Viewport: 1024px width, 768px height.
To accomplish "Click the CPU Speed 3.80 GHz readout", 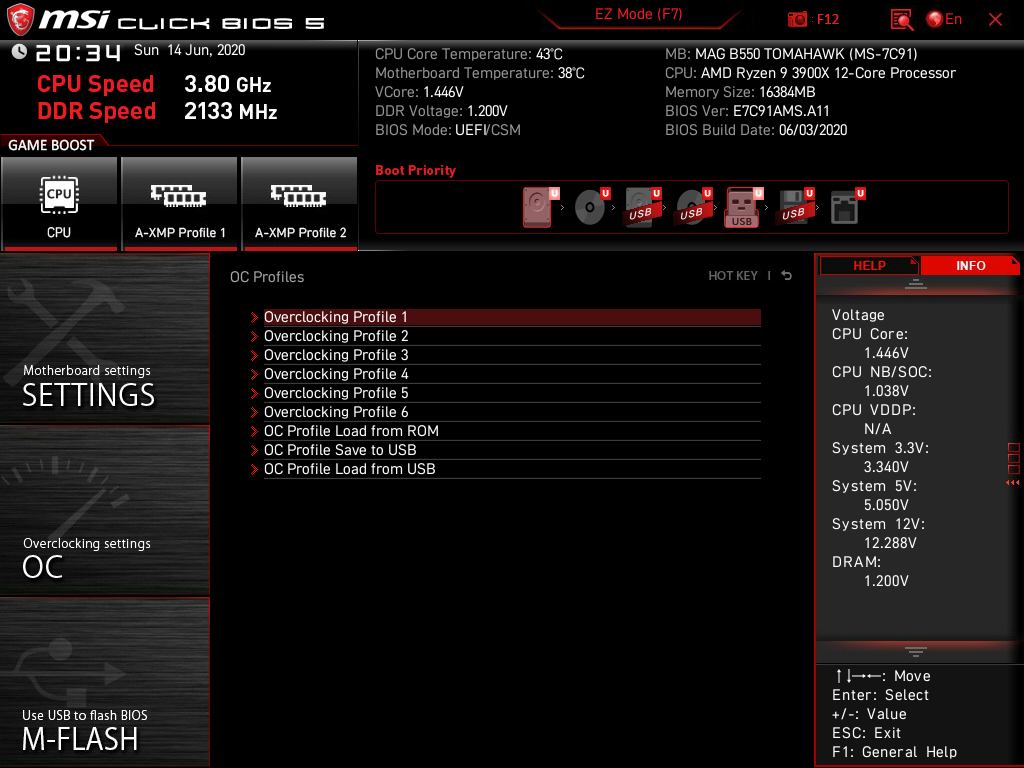I will 154,84.
